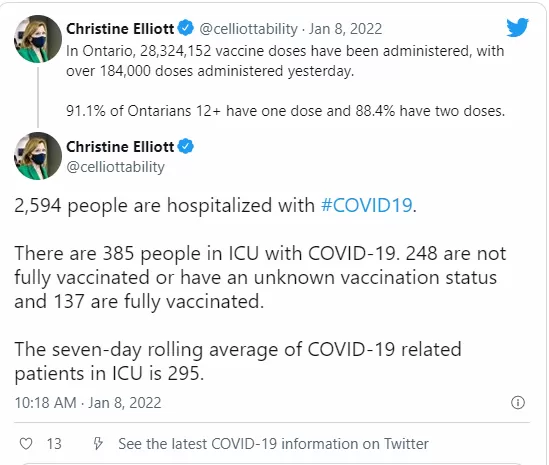Click Christine Elliott name in first tweet
549x465 pixels.
[x=120, y=29]
